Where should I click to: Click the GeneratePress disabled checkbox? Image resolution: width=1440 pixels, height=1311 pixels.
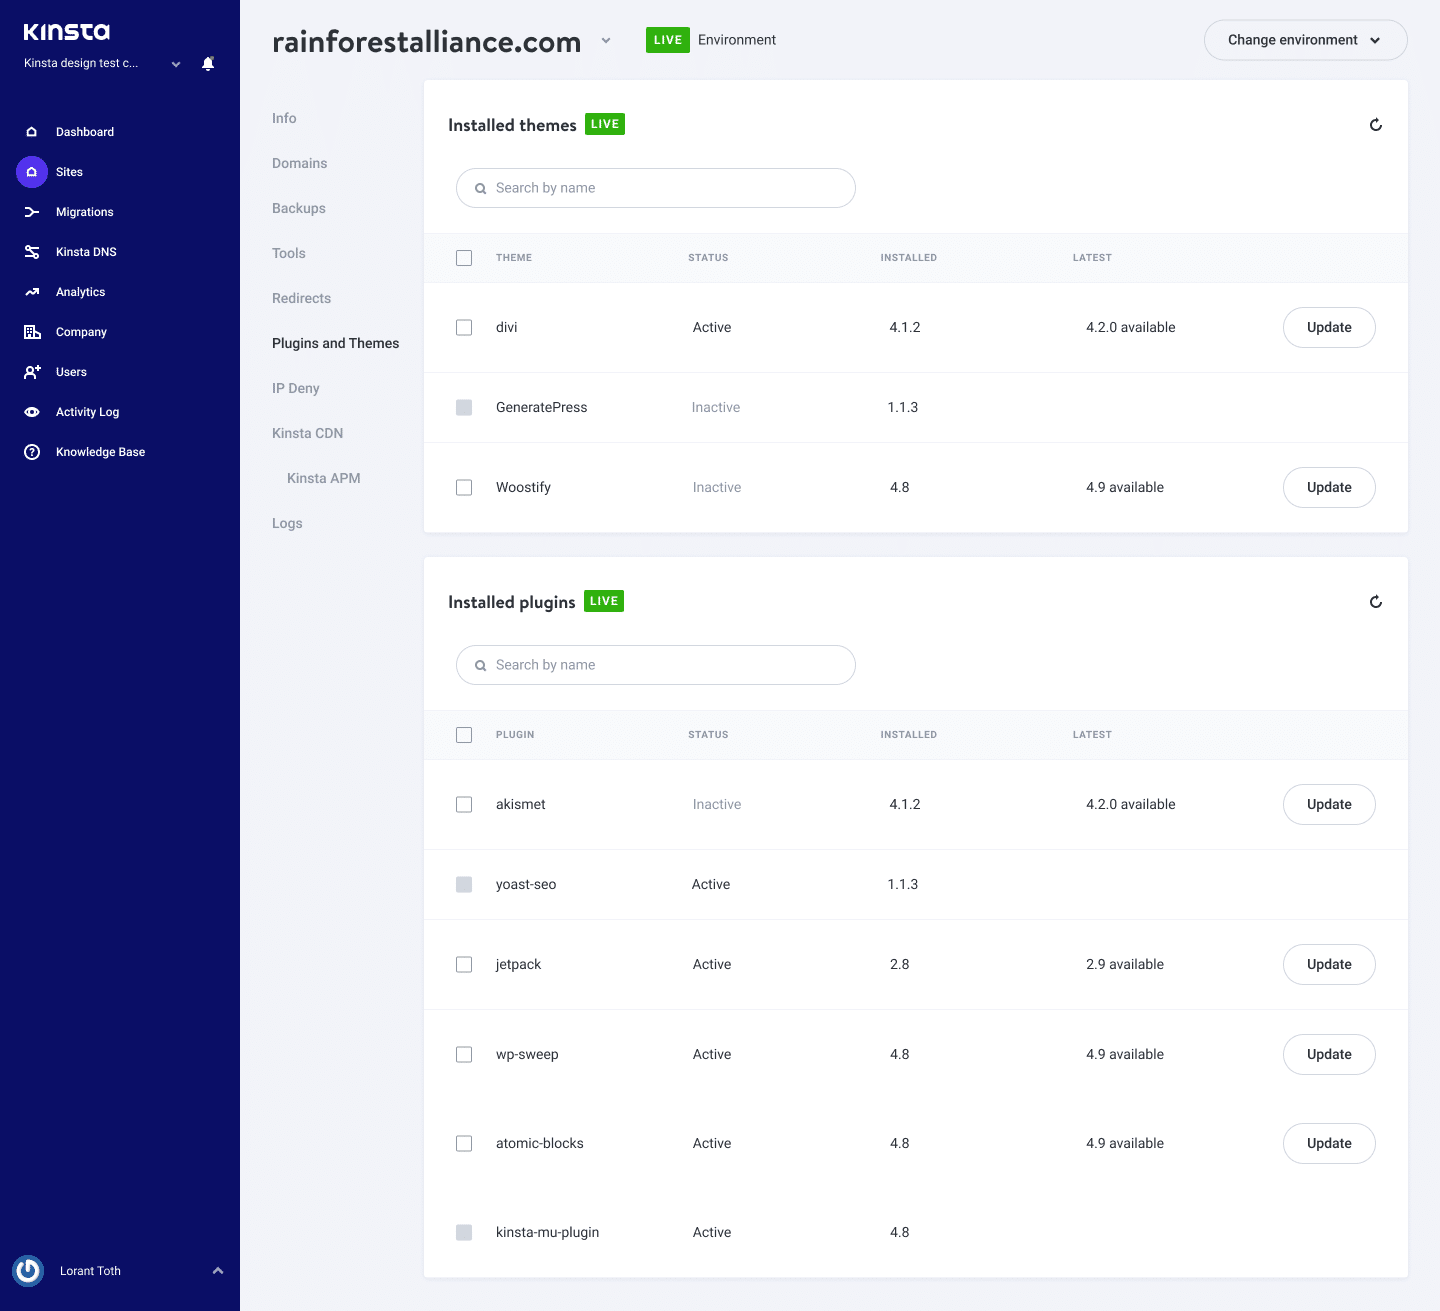click(x=464, y=408)
